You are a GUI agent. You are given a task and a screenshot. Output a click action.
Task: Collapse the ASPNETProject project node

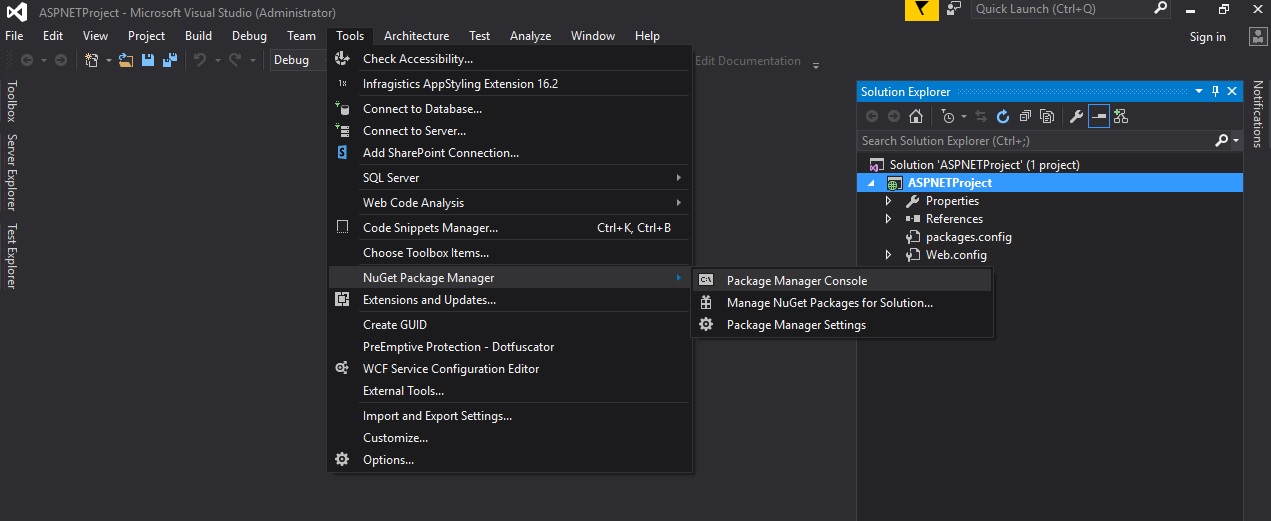coord(871,184)
